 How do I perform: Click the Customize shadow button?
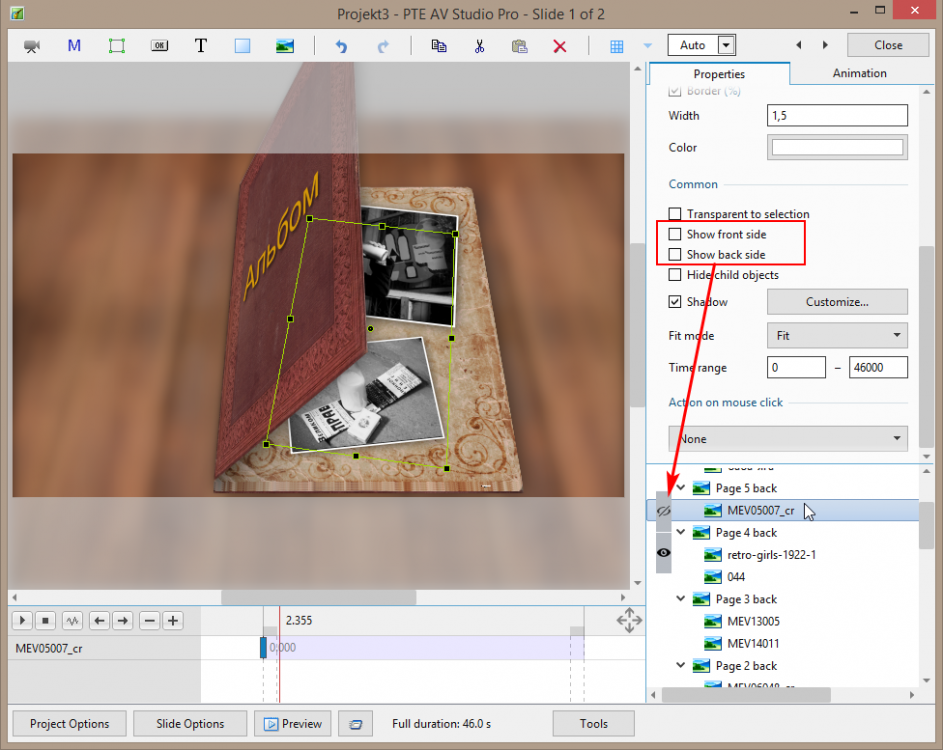(837, 302)
